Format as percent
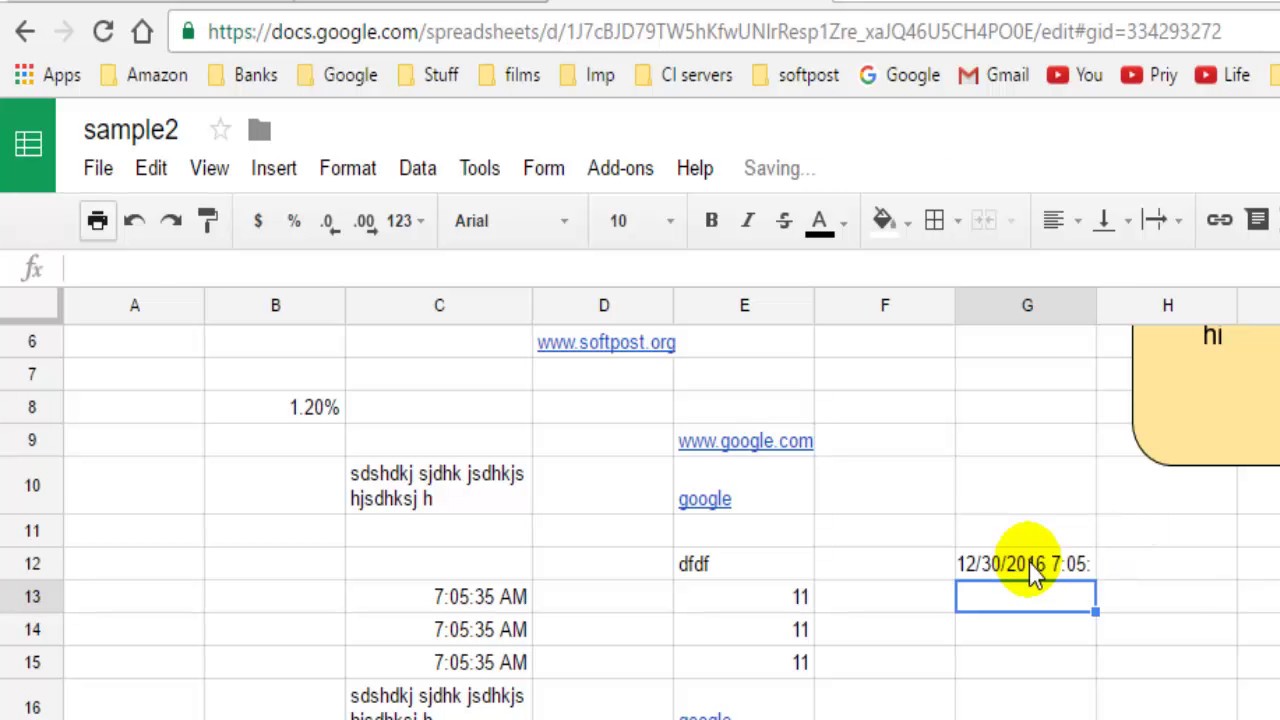Image resolution: width=1280 pixels, height=720 pixels. [x=294, y=220]
